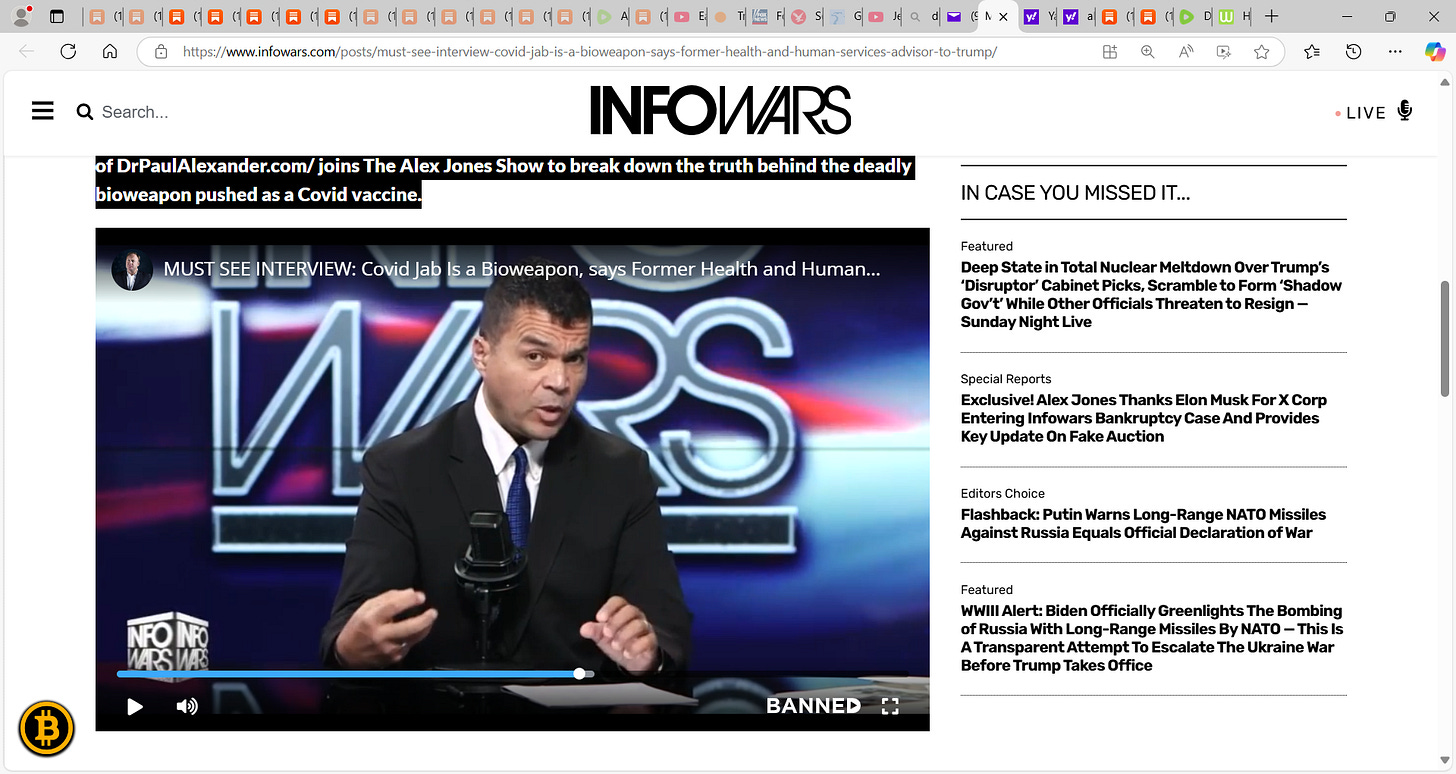The image size is (1456, 774).
Task: Launch Copilot from the toolbar
Action: click(x=1435, y=52)
